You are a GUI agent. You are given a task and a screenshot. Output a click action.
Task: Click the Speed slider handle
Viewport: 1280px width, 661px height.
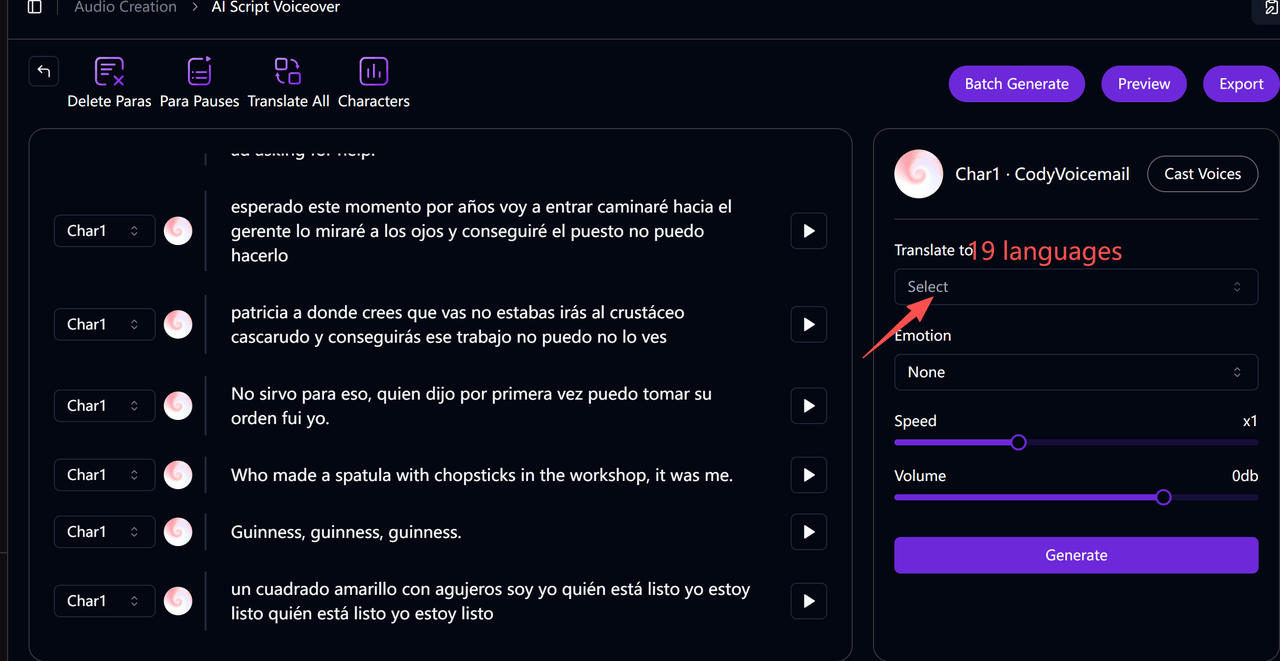[1018, 442]
